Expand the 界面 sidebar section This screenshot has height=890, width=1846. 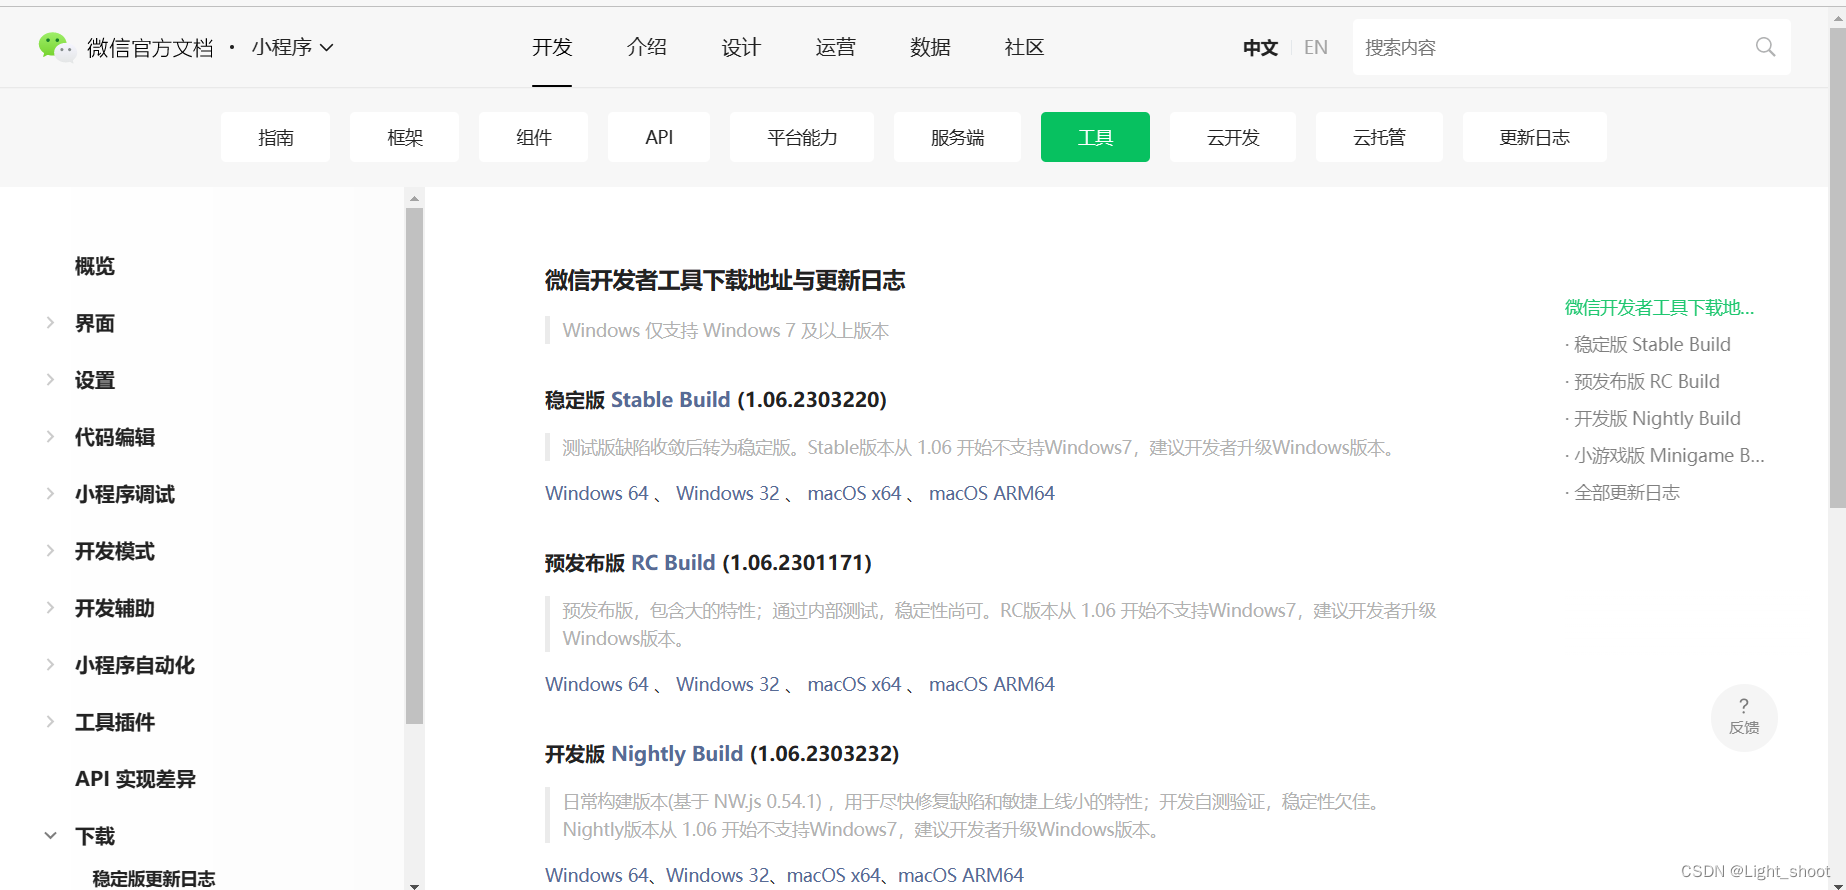coord(50,323)
